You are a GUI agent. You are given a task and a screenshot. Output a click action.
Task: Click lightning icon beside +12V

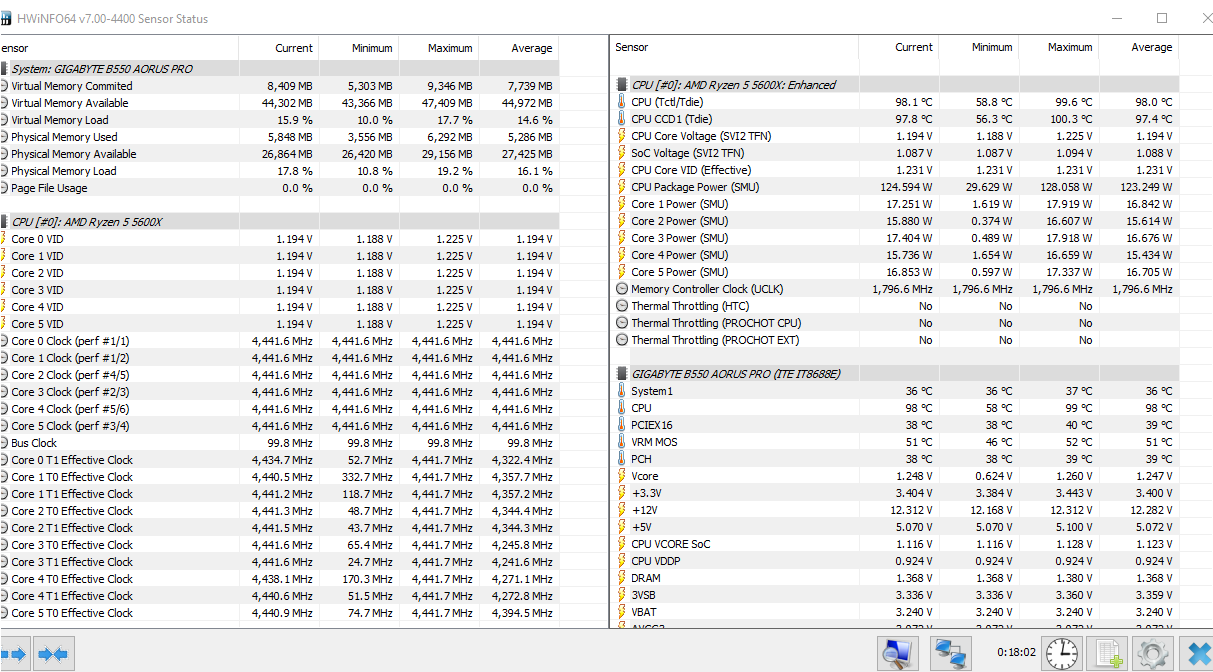pyautogui.click(x=622, y=510)
